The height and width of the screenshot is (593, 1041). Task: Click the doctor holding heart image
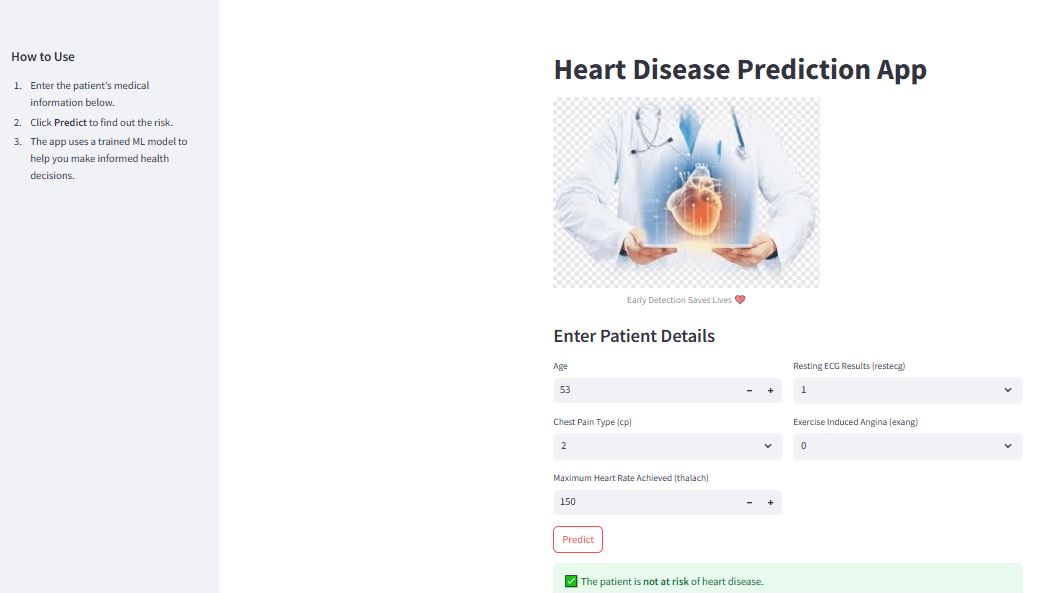(x=686, y=192)
